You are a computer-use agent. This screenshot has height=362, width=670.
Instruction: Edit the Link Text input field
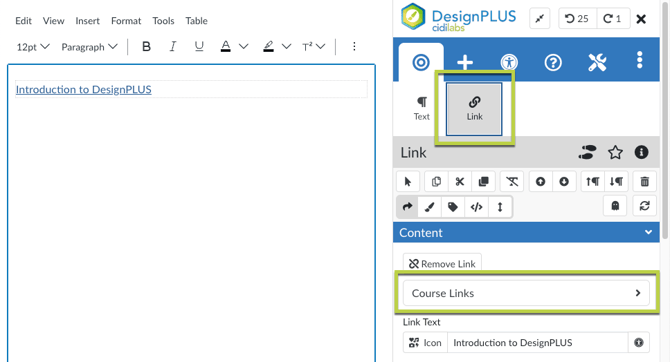(538, 343)
